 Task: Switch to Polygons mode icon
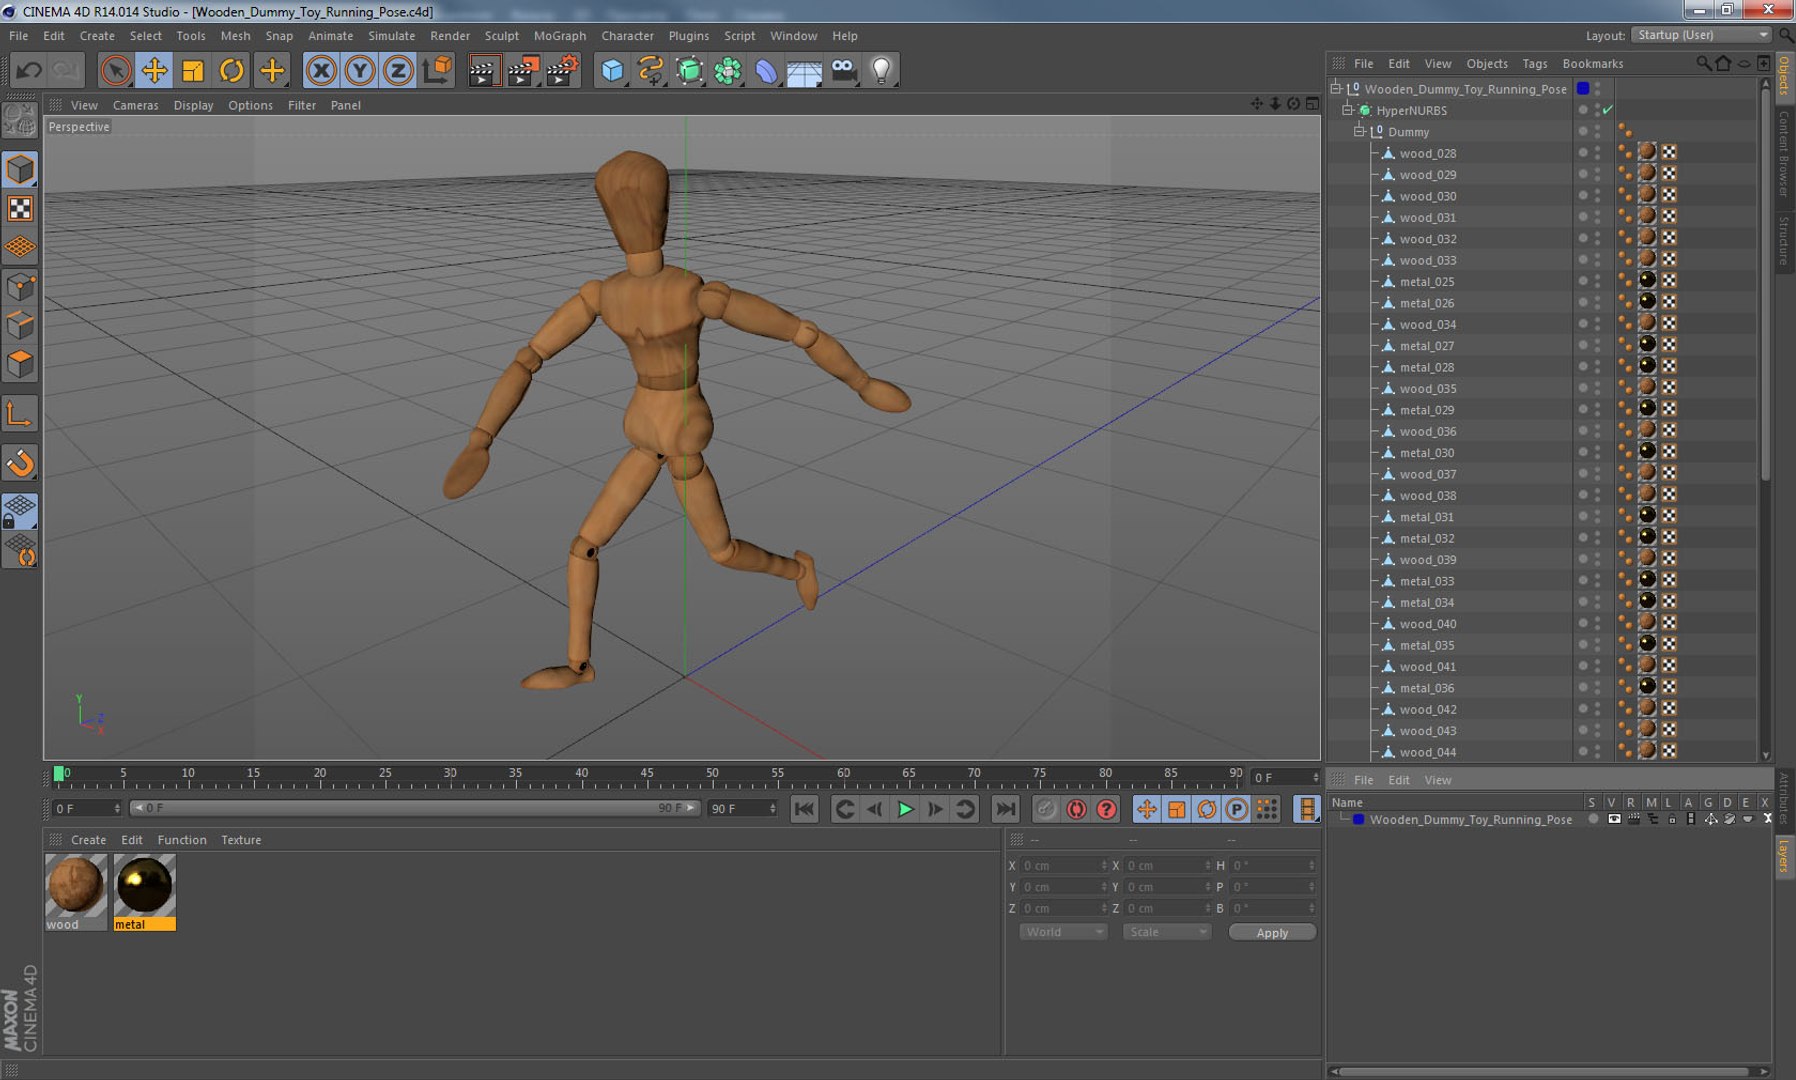tap(20, 364)
